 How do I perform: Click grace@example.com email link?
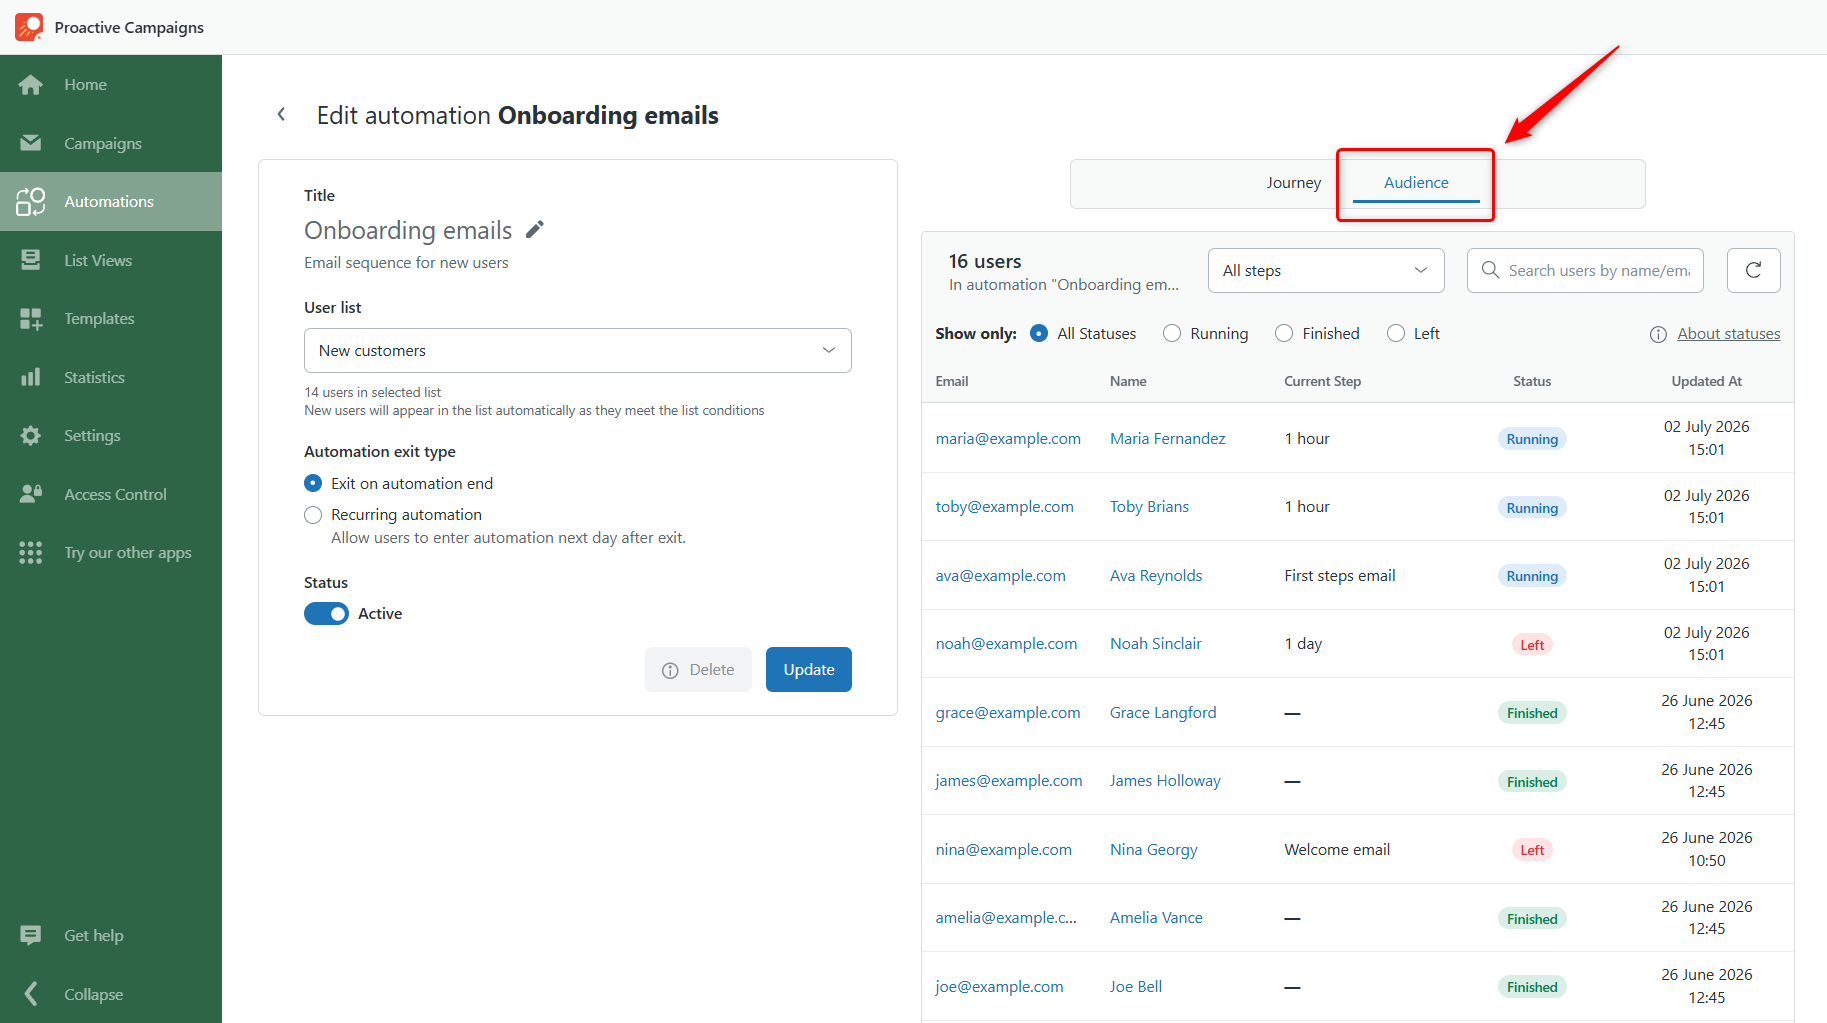coord(1008,713)
